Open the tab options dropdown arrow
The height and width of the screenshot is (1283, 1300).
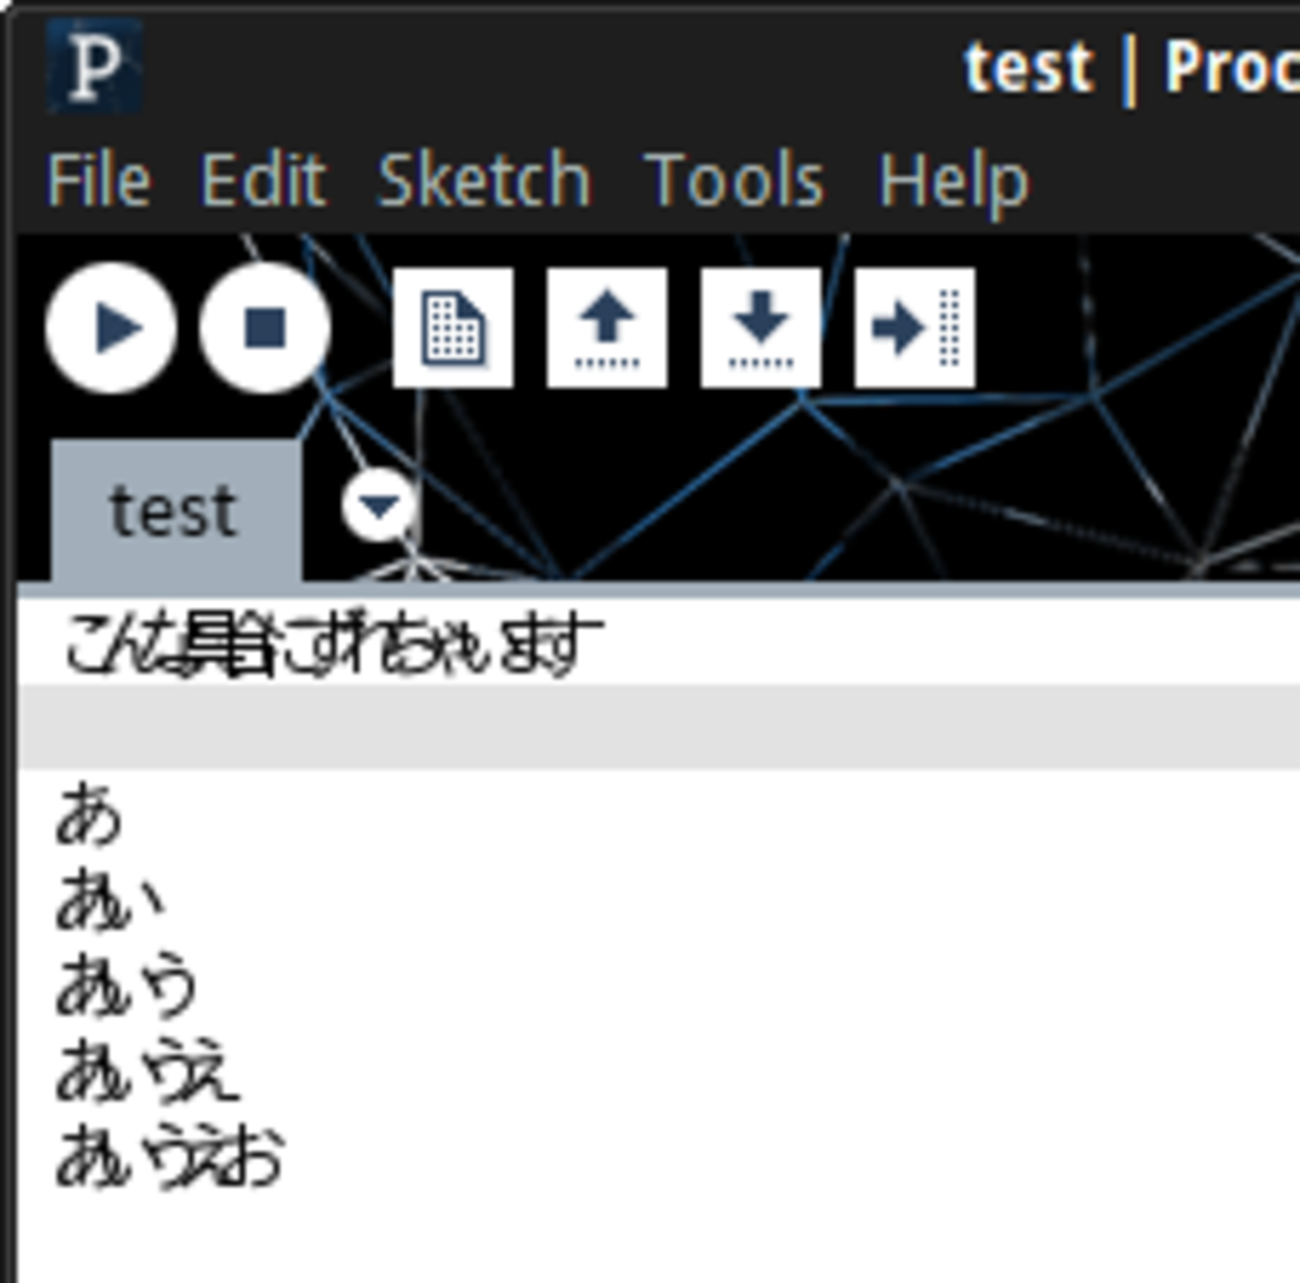pyautogui.click(x=378, y=507)
